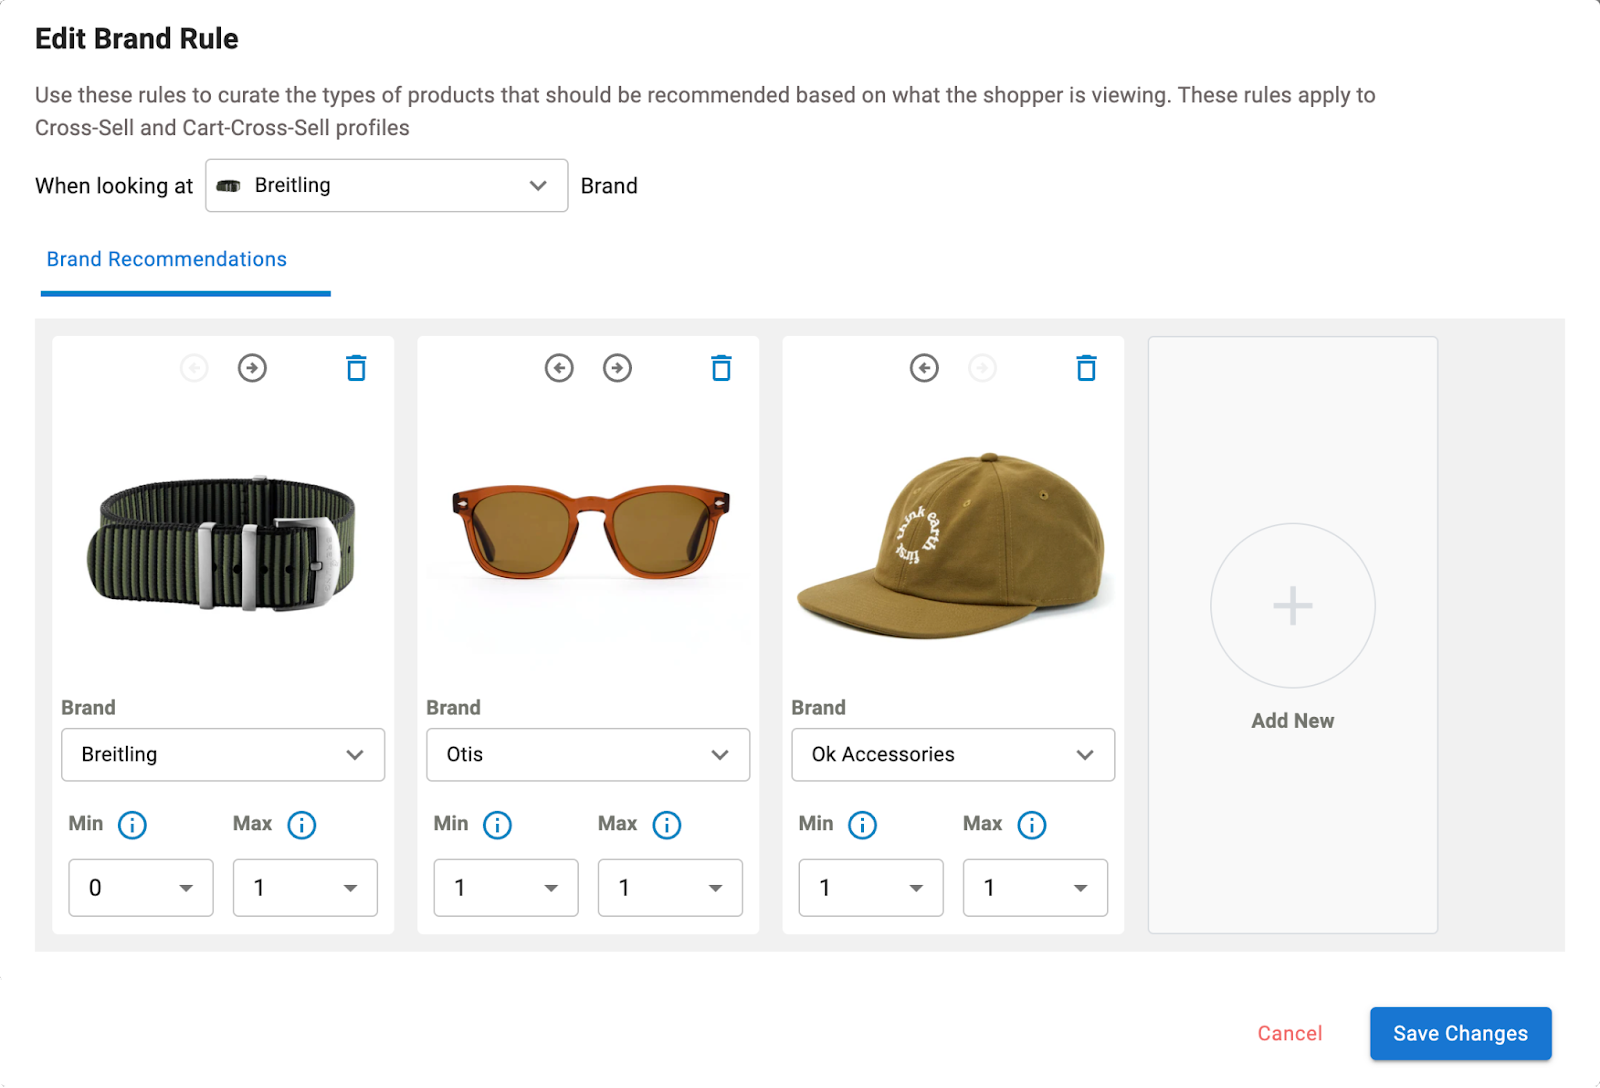Open the Min dropdown on Breitling card
Screen dimensions: 1600x1088
pyautogui.click(x=141, y=888)
